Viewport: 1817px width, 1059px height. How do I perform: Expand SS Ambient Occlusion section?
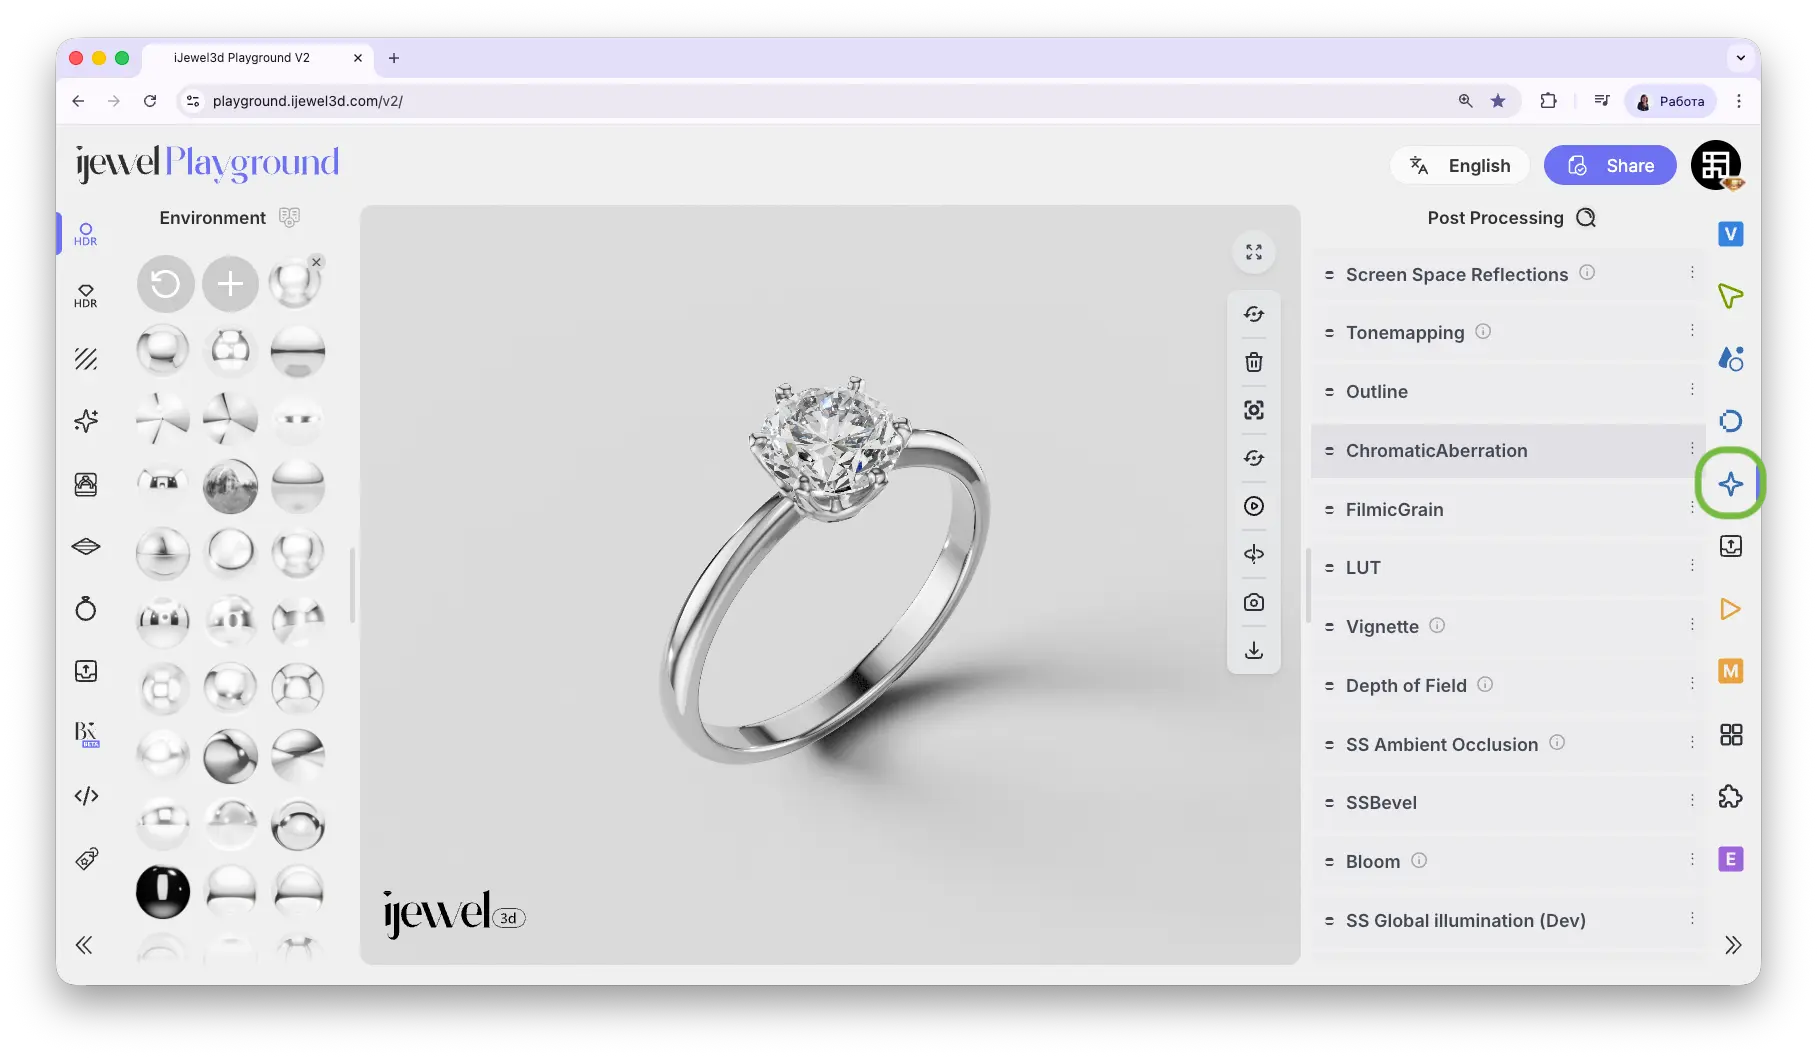[x=1507, y=744]
